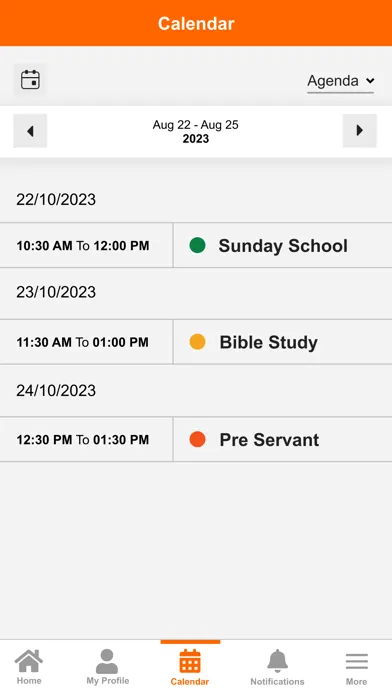The width and height of the screenshot is (392, 696).
Task: Expand the Agenda view dropdown
Action: tap(341, 81)
